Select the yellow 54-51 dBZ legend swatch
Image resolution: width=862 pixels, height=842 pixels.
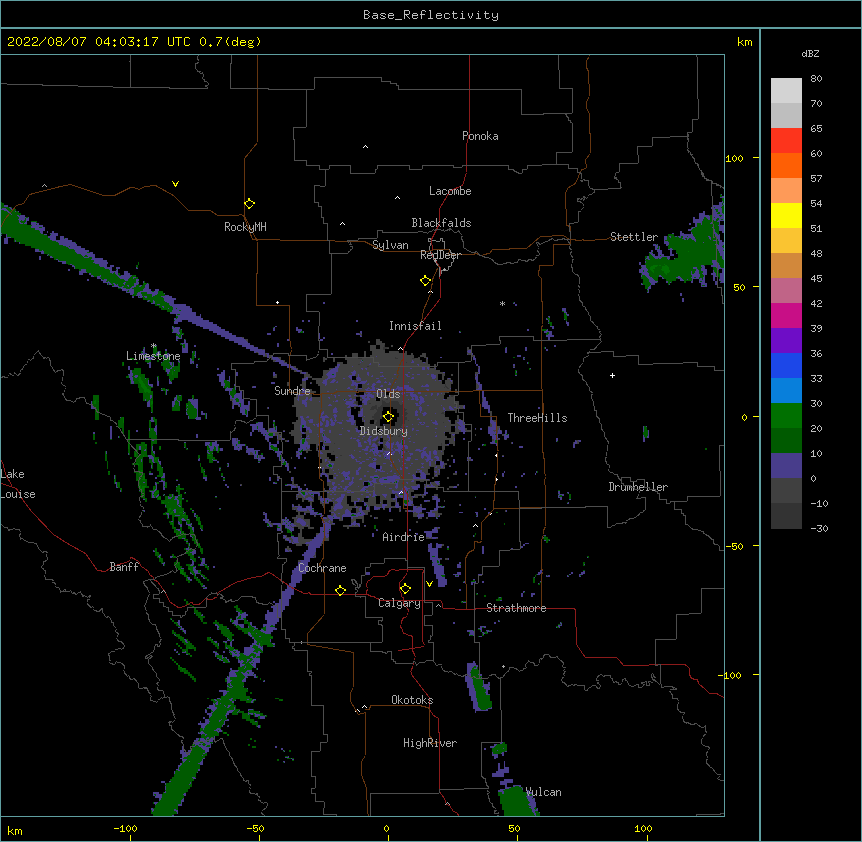click(x=786, y=215)
